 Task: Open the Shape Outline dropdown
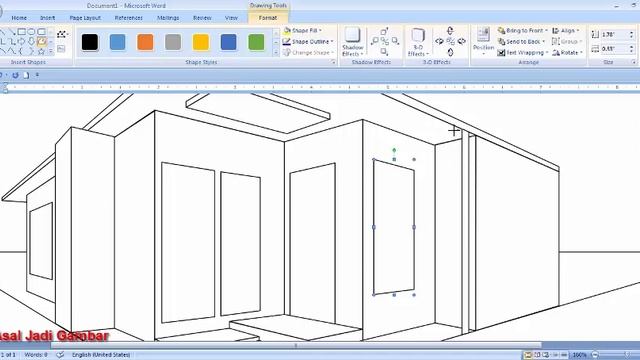pos(308,42)
